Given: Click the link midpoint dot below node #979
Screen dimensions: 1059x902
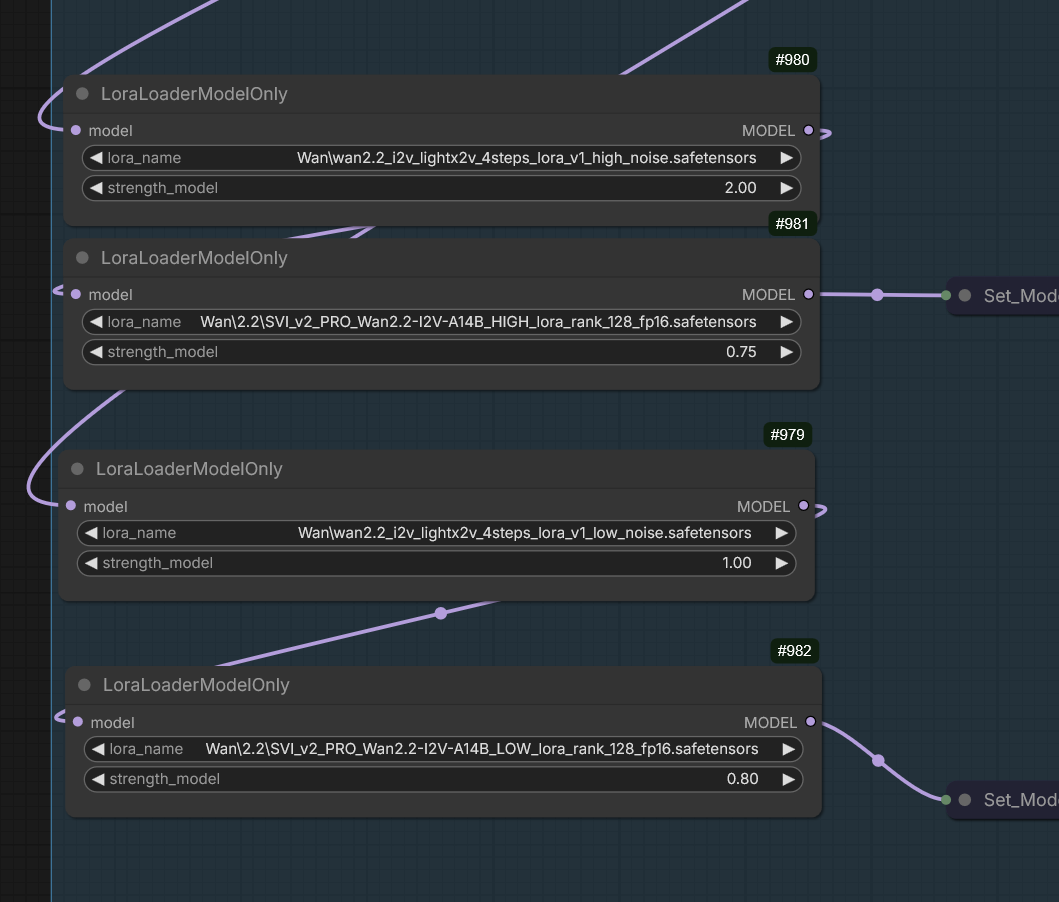Looking at the screenshot, I should (441, 613).
